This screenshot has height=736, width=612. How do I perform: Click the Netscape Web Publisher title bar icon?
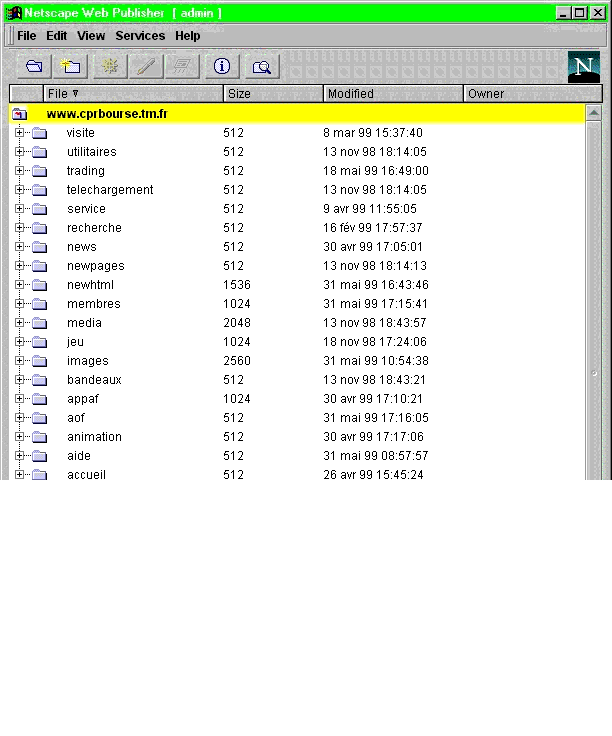[x=14, y=13]
